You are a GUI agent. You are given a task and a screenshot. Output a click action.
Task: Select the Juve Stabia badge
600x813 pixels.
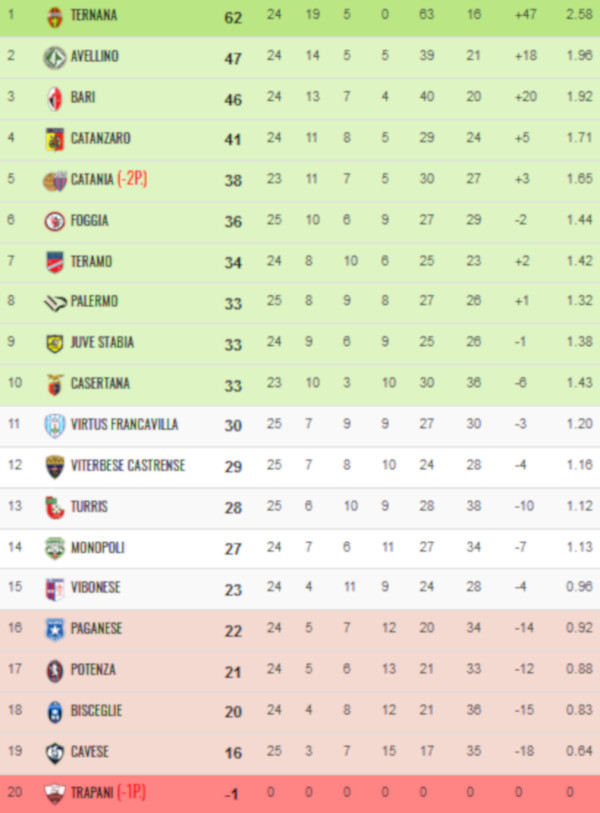click(54, 343)
